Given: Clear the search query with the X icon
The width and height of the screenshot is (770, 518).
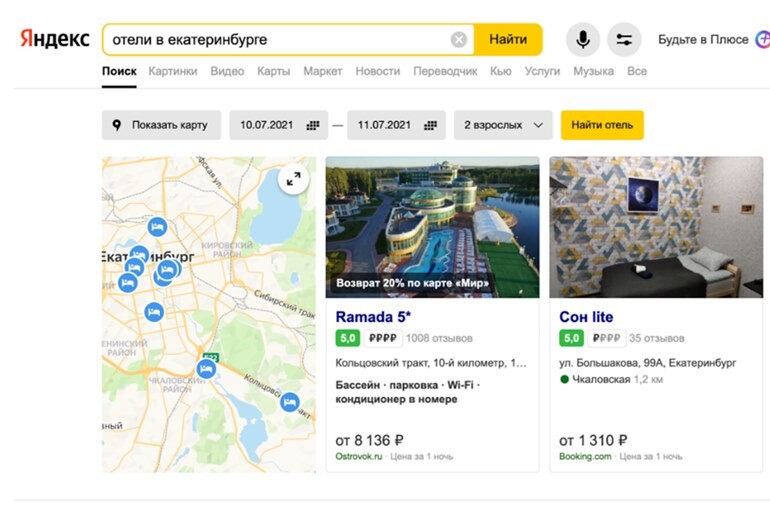Looking at the screenshot, I should pos(459,40).
